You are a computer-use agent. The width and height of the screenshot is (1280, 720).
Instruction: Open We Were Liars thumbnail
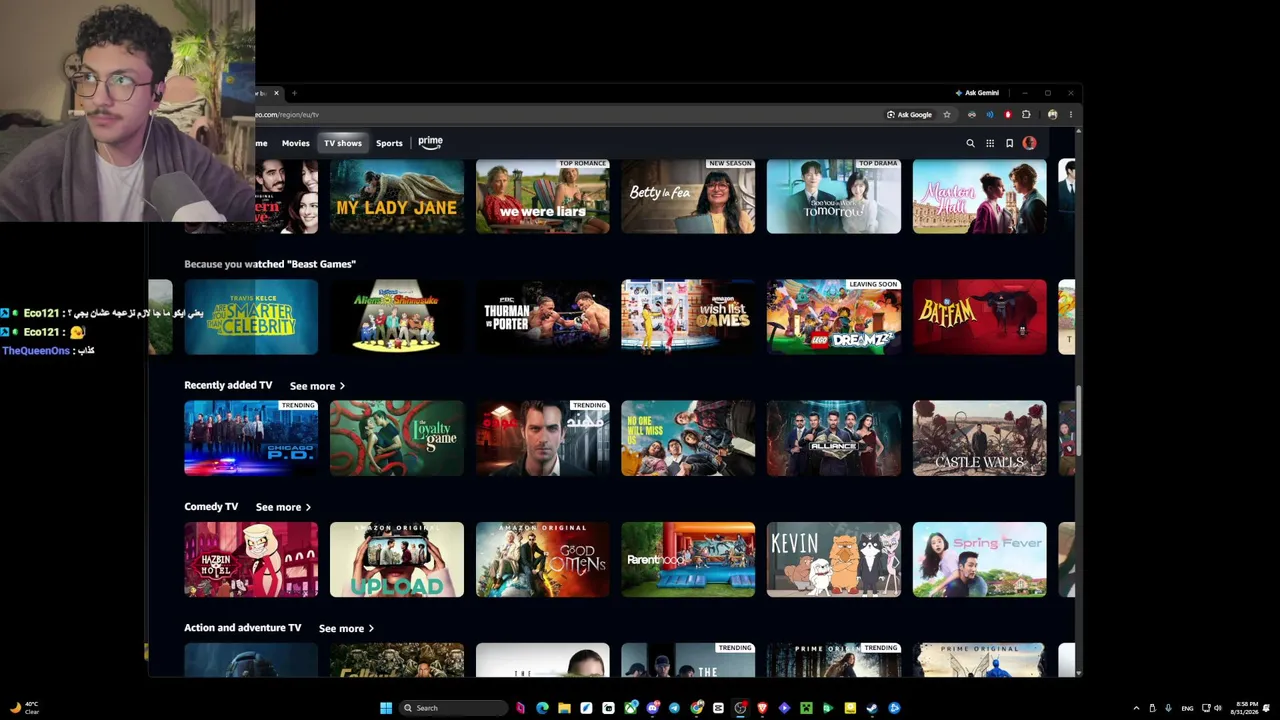(543, 197)
